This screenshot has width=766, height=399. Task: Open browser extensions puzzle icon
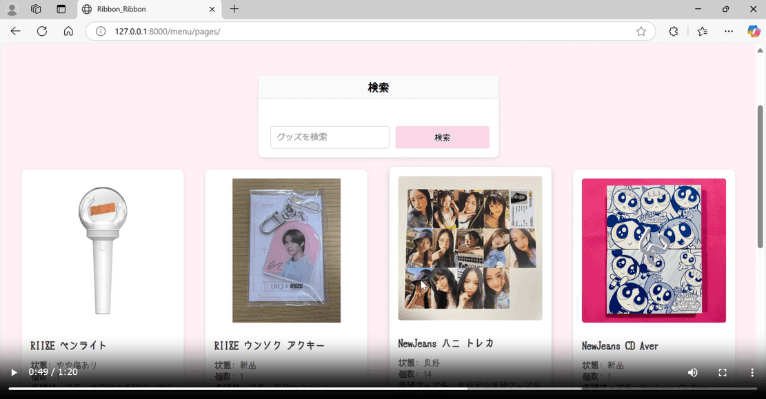[x=673, y=31]
